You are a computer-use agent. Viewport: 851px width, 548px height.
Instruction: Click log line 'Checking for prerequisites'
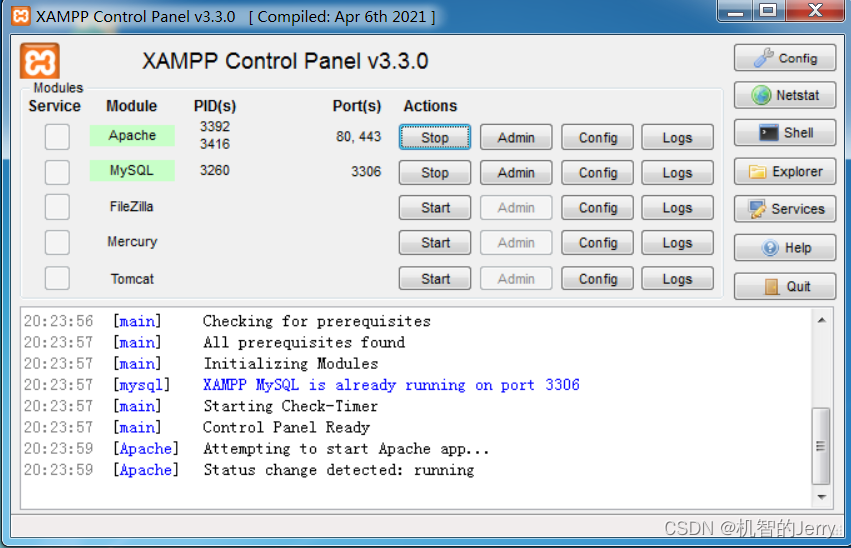tap(316, 321)
